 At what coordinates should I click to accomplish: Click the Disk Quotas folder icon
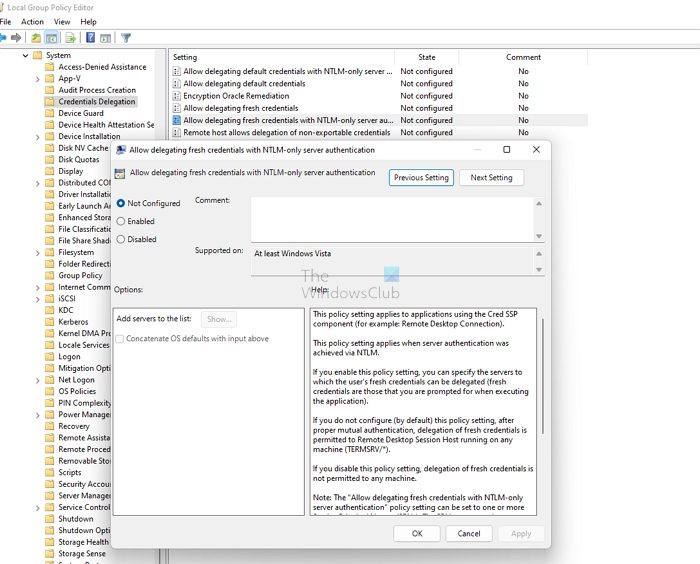50,159
